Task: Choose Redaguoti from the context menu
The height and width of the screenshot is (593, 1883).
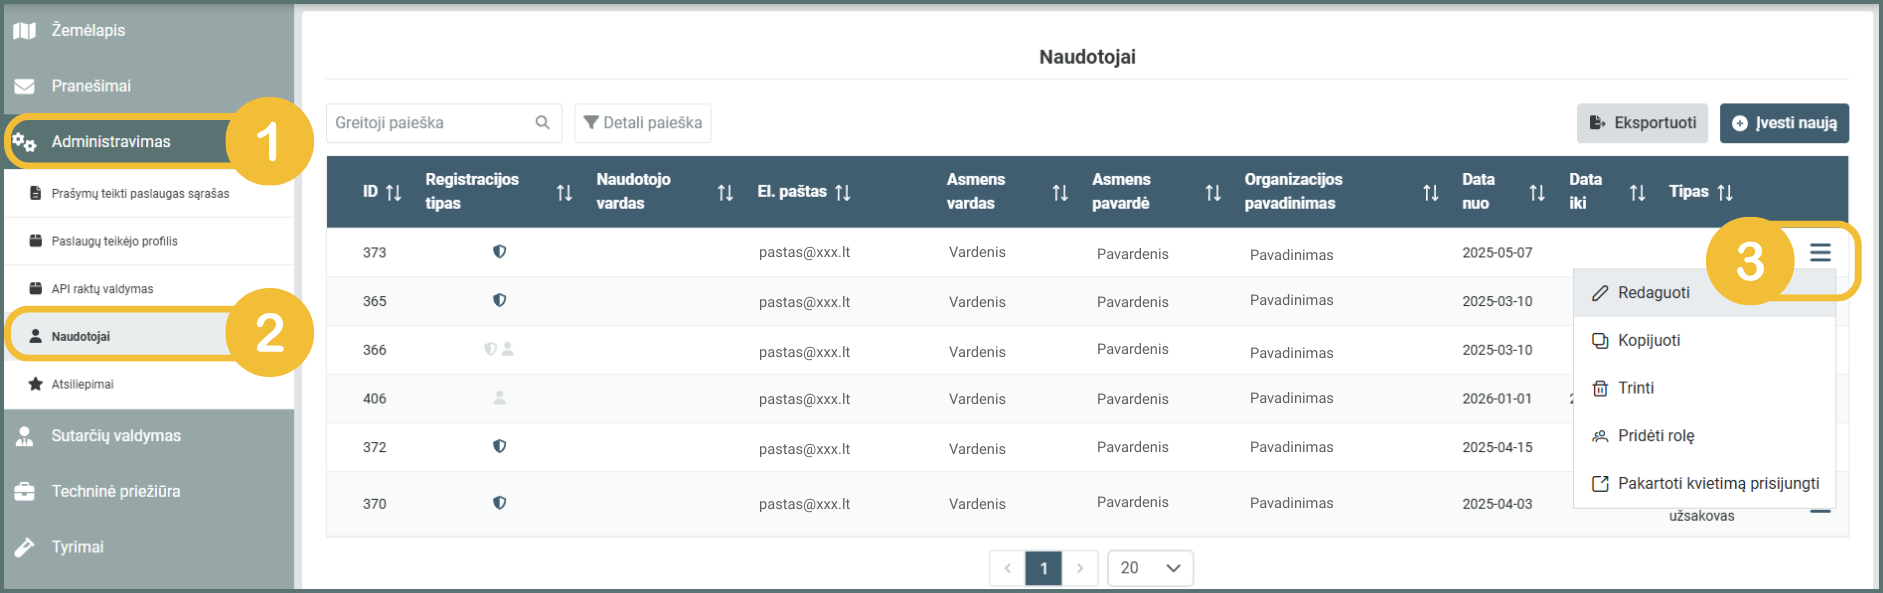Action: click(x=1704, y=293)
